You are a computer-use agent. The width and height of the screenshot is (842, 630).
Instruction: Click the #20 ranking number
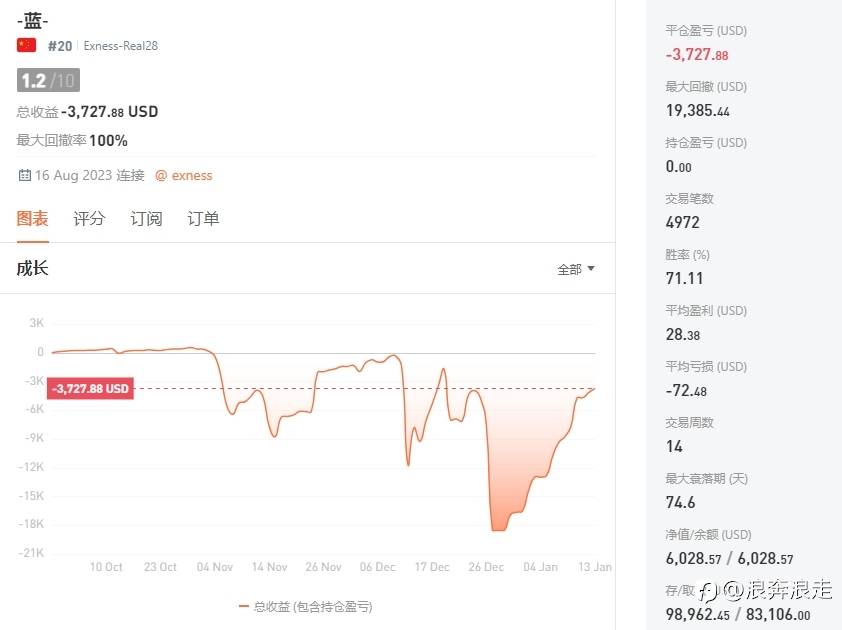(x=60, y=45)
